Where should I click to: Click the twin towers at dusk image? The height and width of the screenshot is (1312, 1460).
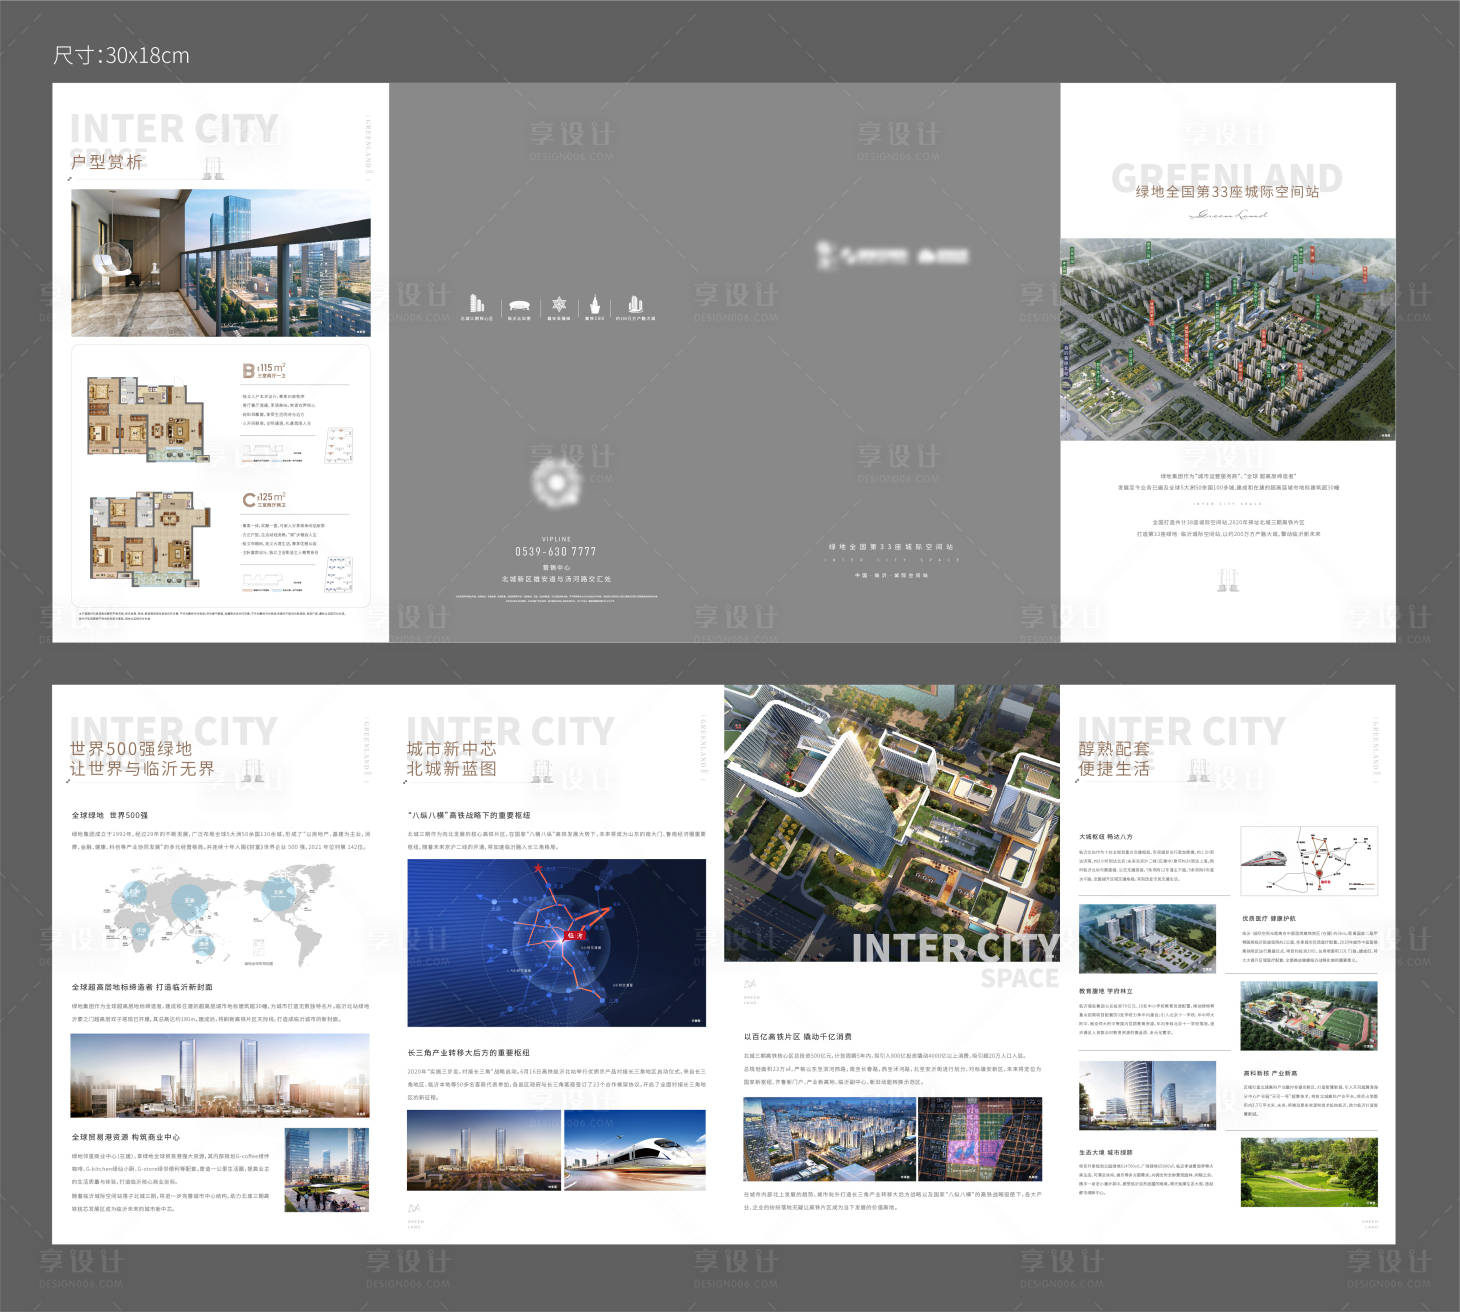pos(483,1150)
